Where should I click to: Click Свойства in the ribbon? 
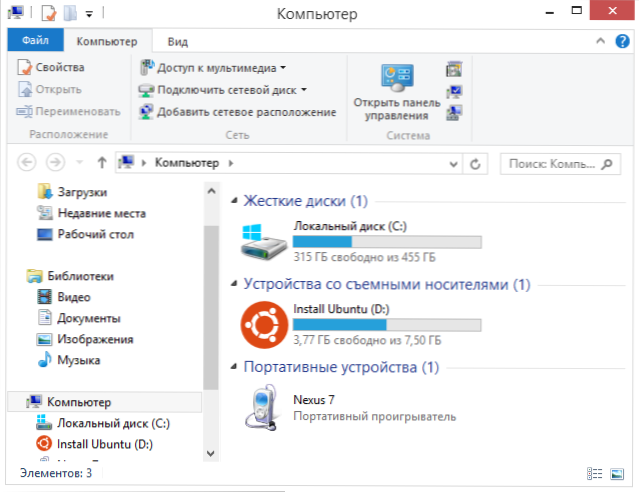pos(51,67)
